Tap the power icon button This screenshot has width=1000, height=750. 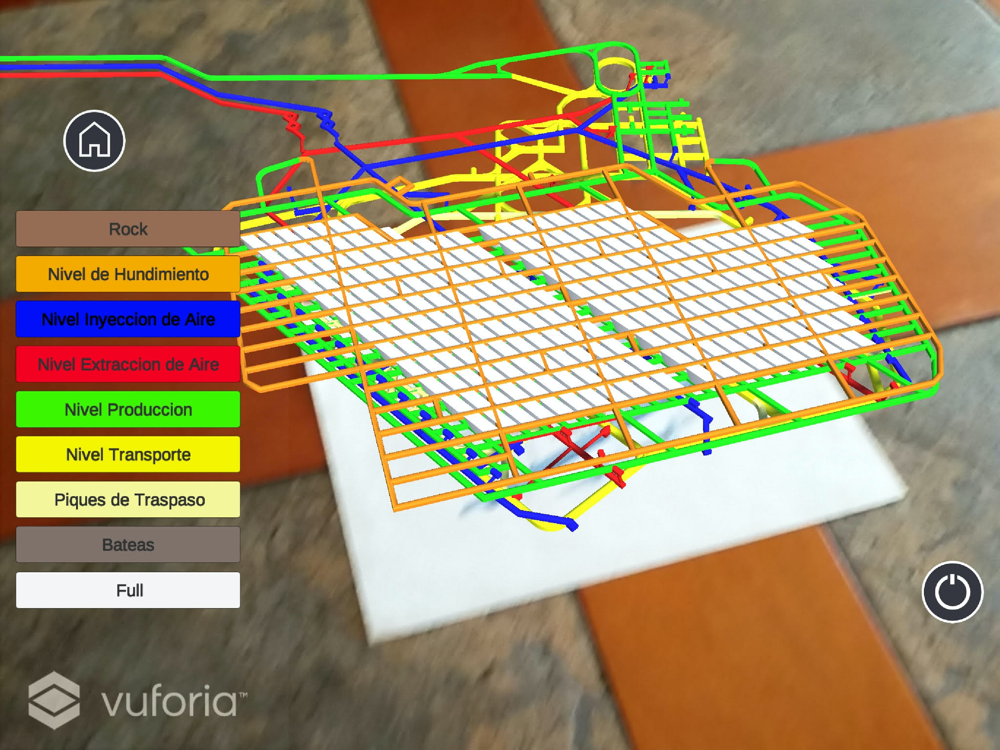point(952,591)
